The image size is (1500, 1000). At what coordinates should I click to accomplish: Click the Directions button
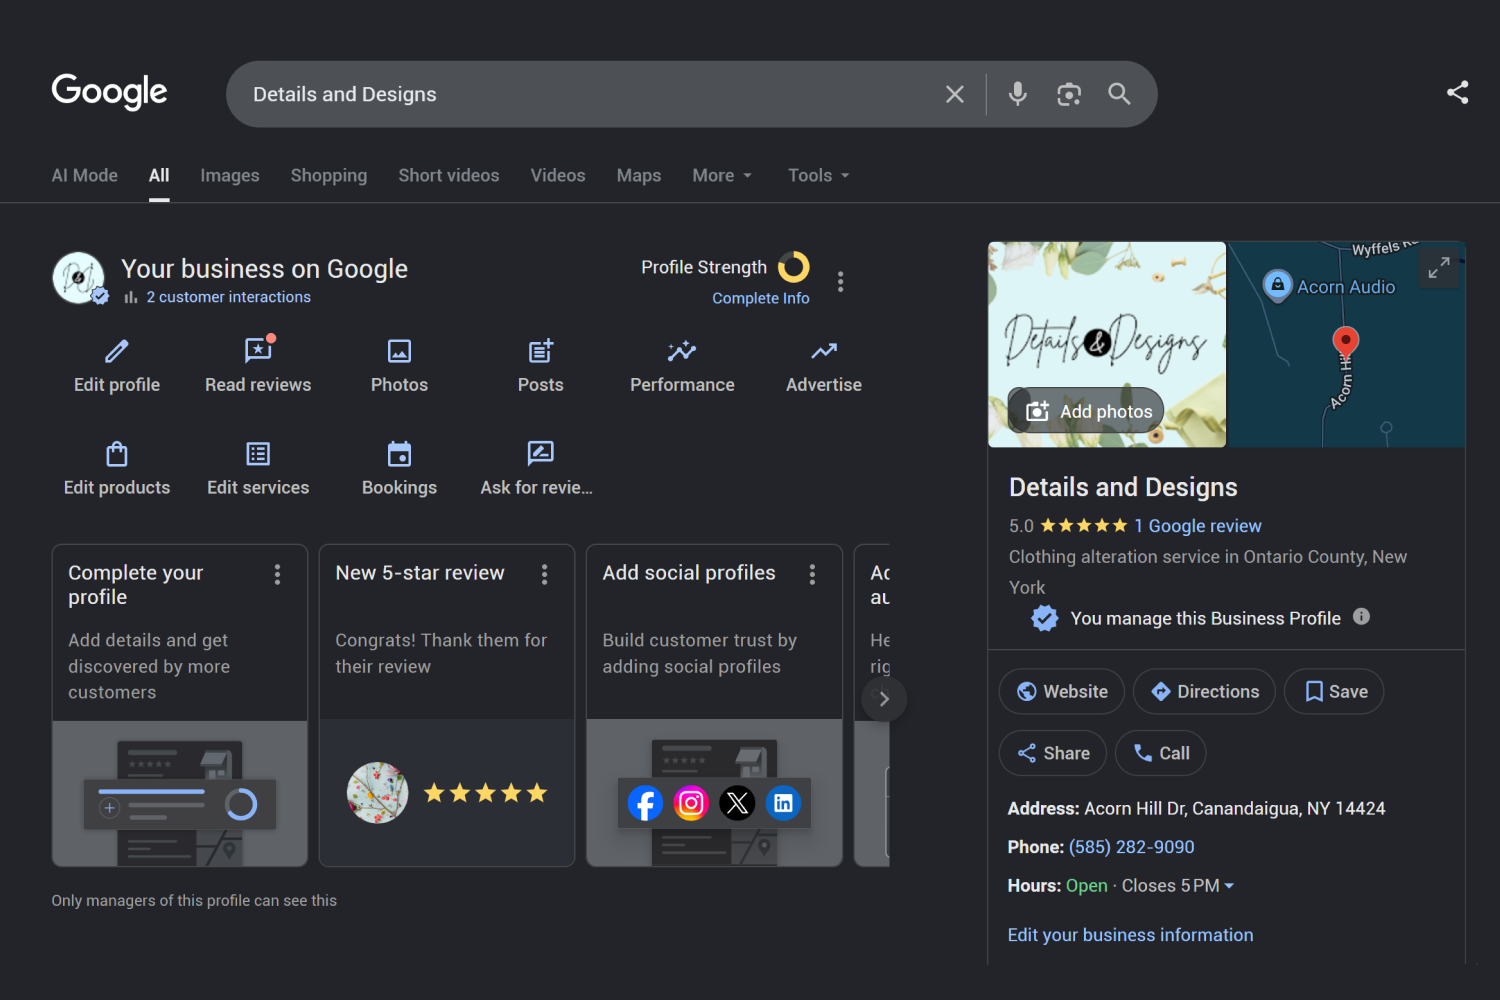click(x=1204, y=691)
